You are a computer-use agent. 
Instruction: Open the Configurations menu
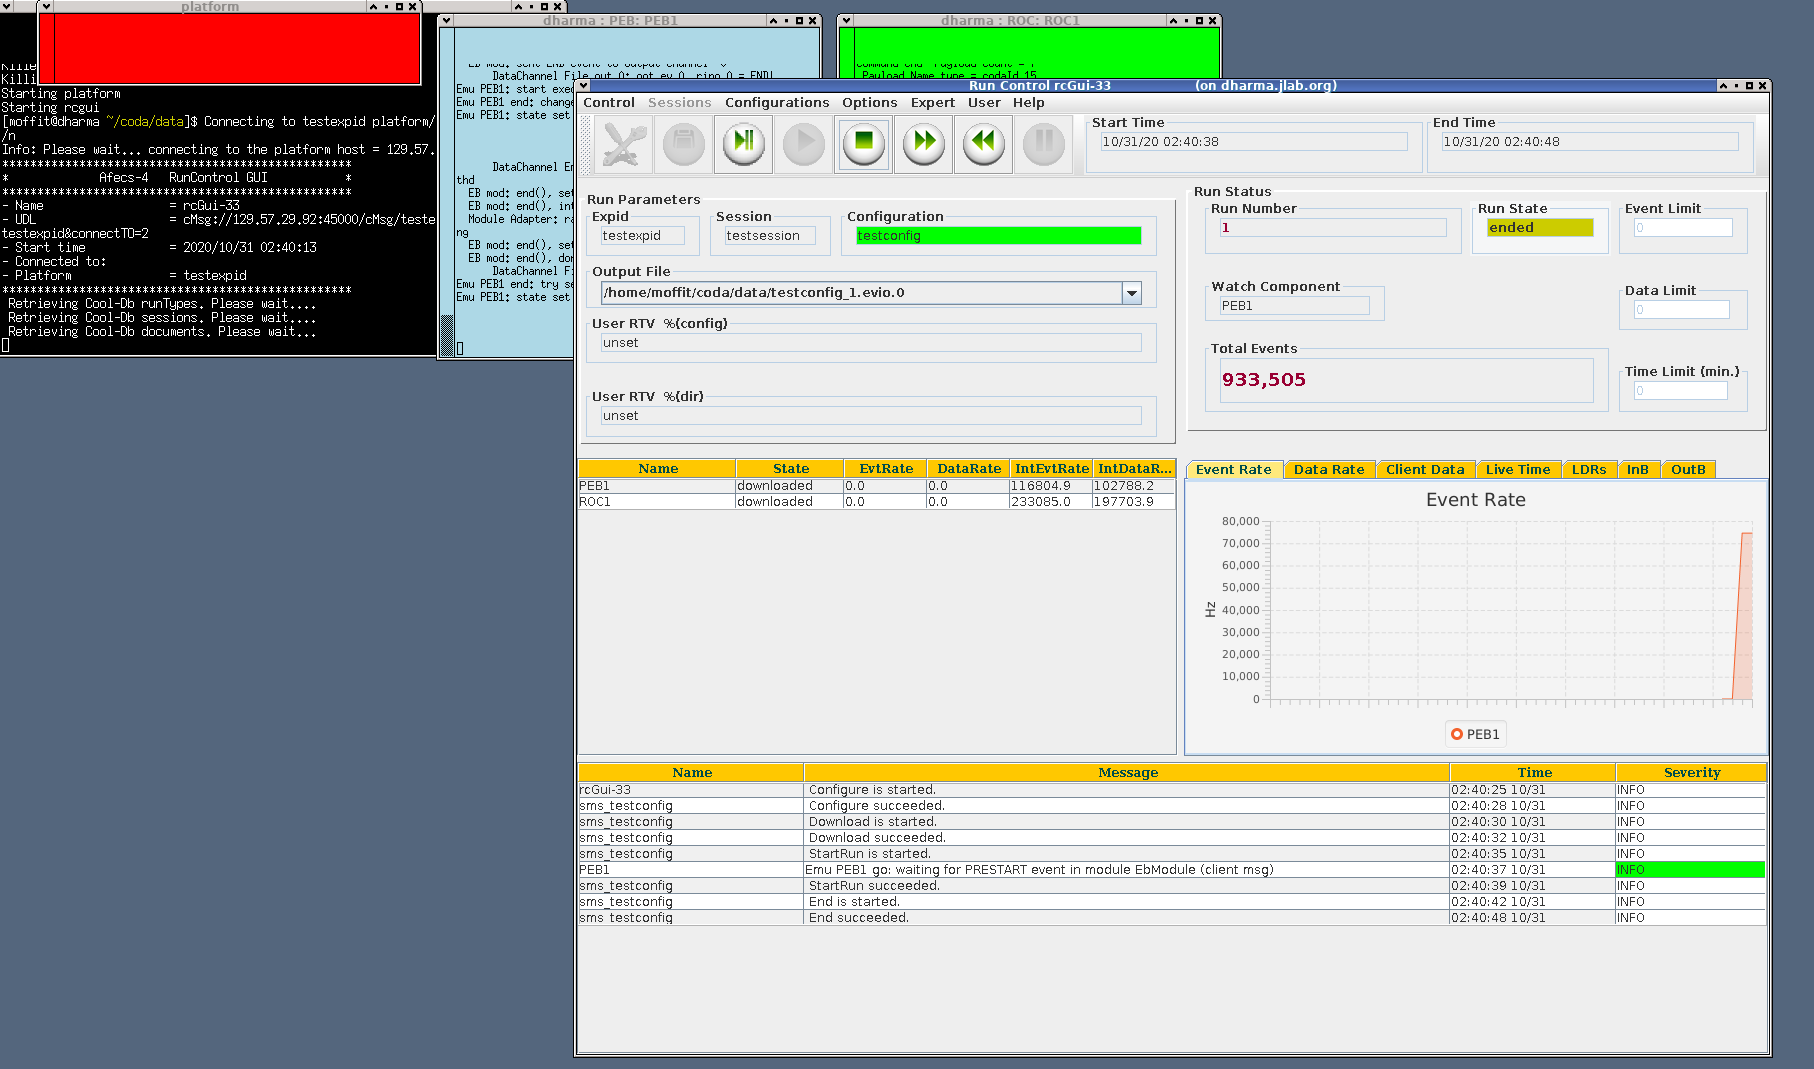[x=777, y=102]
